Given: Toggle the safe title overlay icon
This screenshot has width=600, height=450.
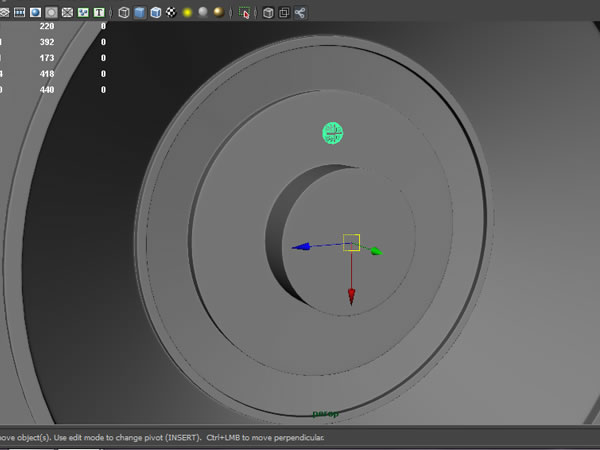Looking at the screenshot, I should tap(99, 13).
